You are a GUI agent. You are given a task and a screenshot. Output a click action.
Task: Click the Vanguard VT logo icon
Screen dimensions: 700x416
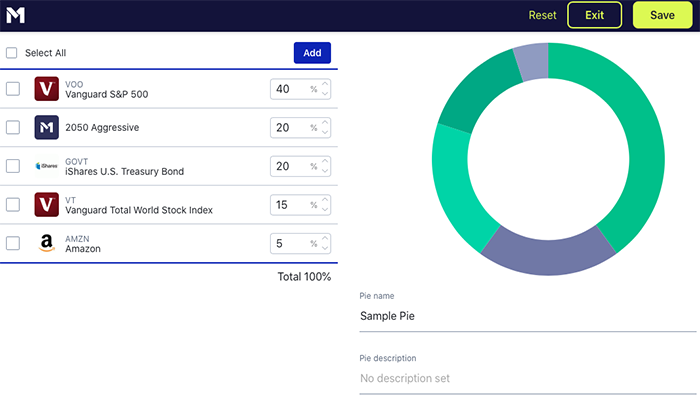46,204
